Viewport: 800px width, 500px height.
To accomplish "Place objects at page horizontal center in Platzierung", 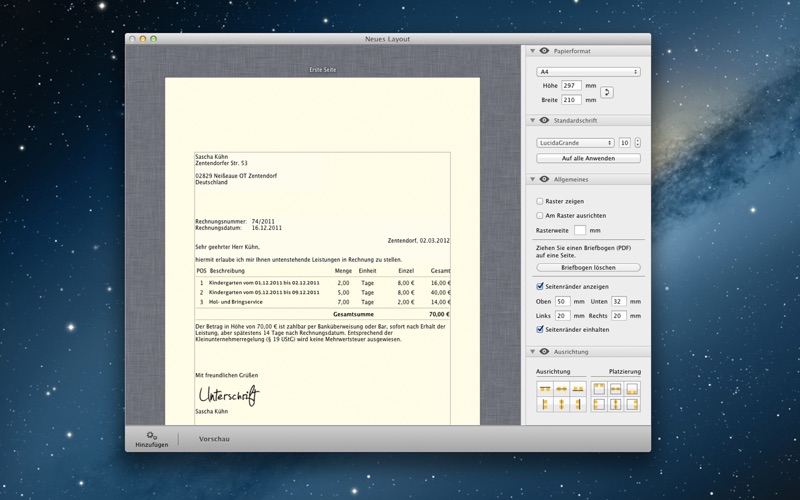I will pos(616,405).
